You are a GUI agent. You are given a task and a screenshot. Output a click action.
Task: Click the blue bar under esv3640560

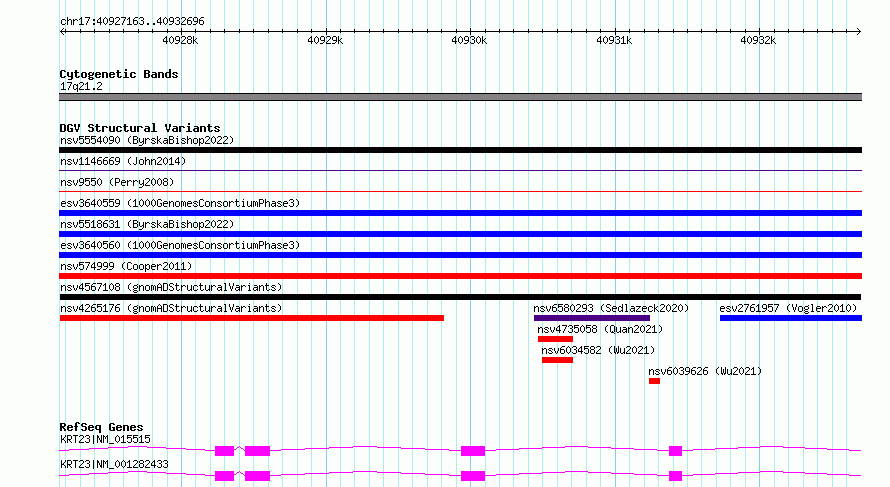(x=460, y=255)
